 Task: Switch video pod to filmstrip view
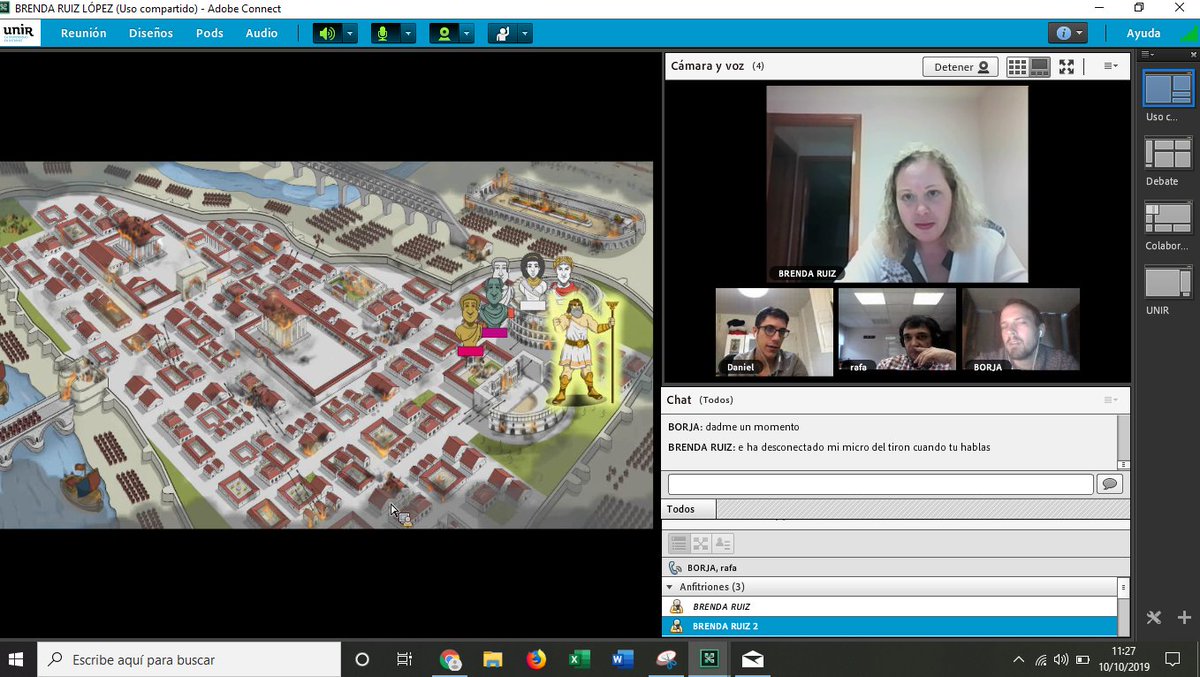point(1039,67)
